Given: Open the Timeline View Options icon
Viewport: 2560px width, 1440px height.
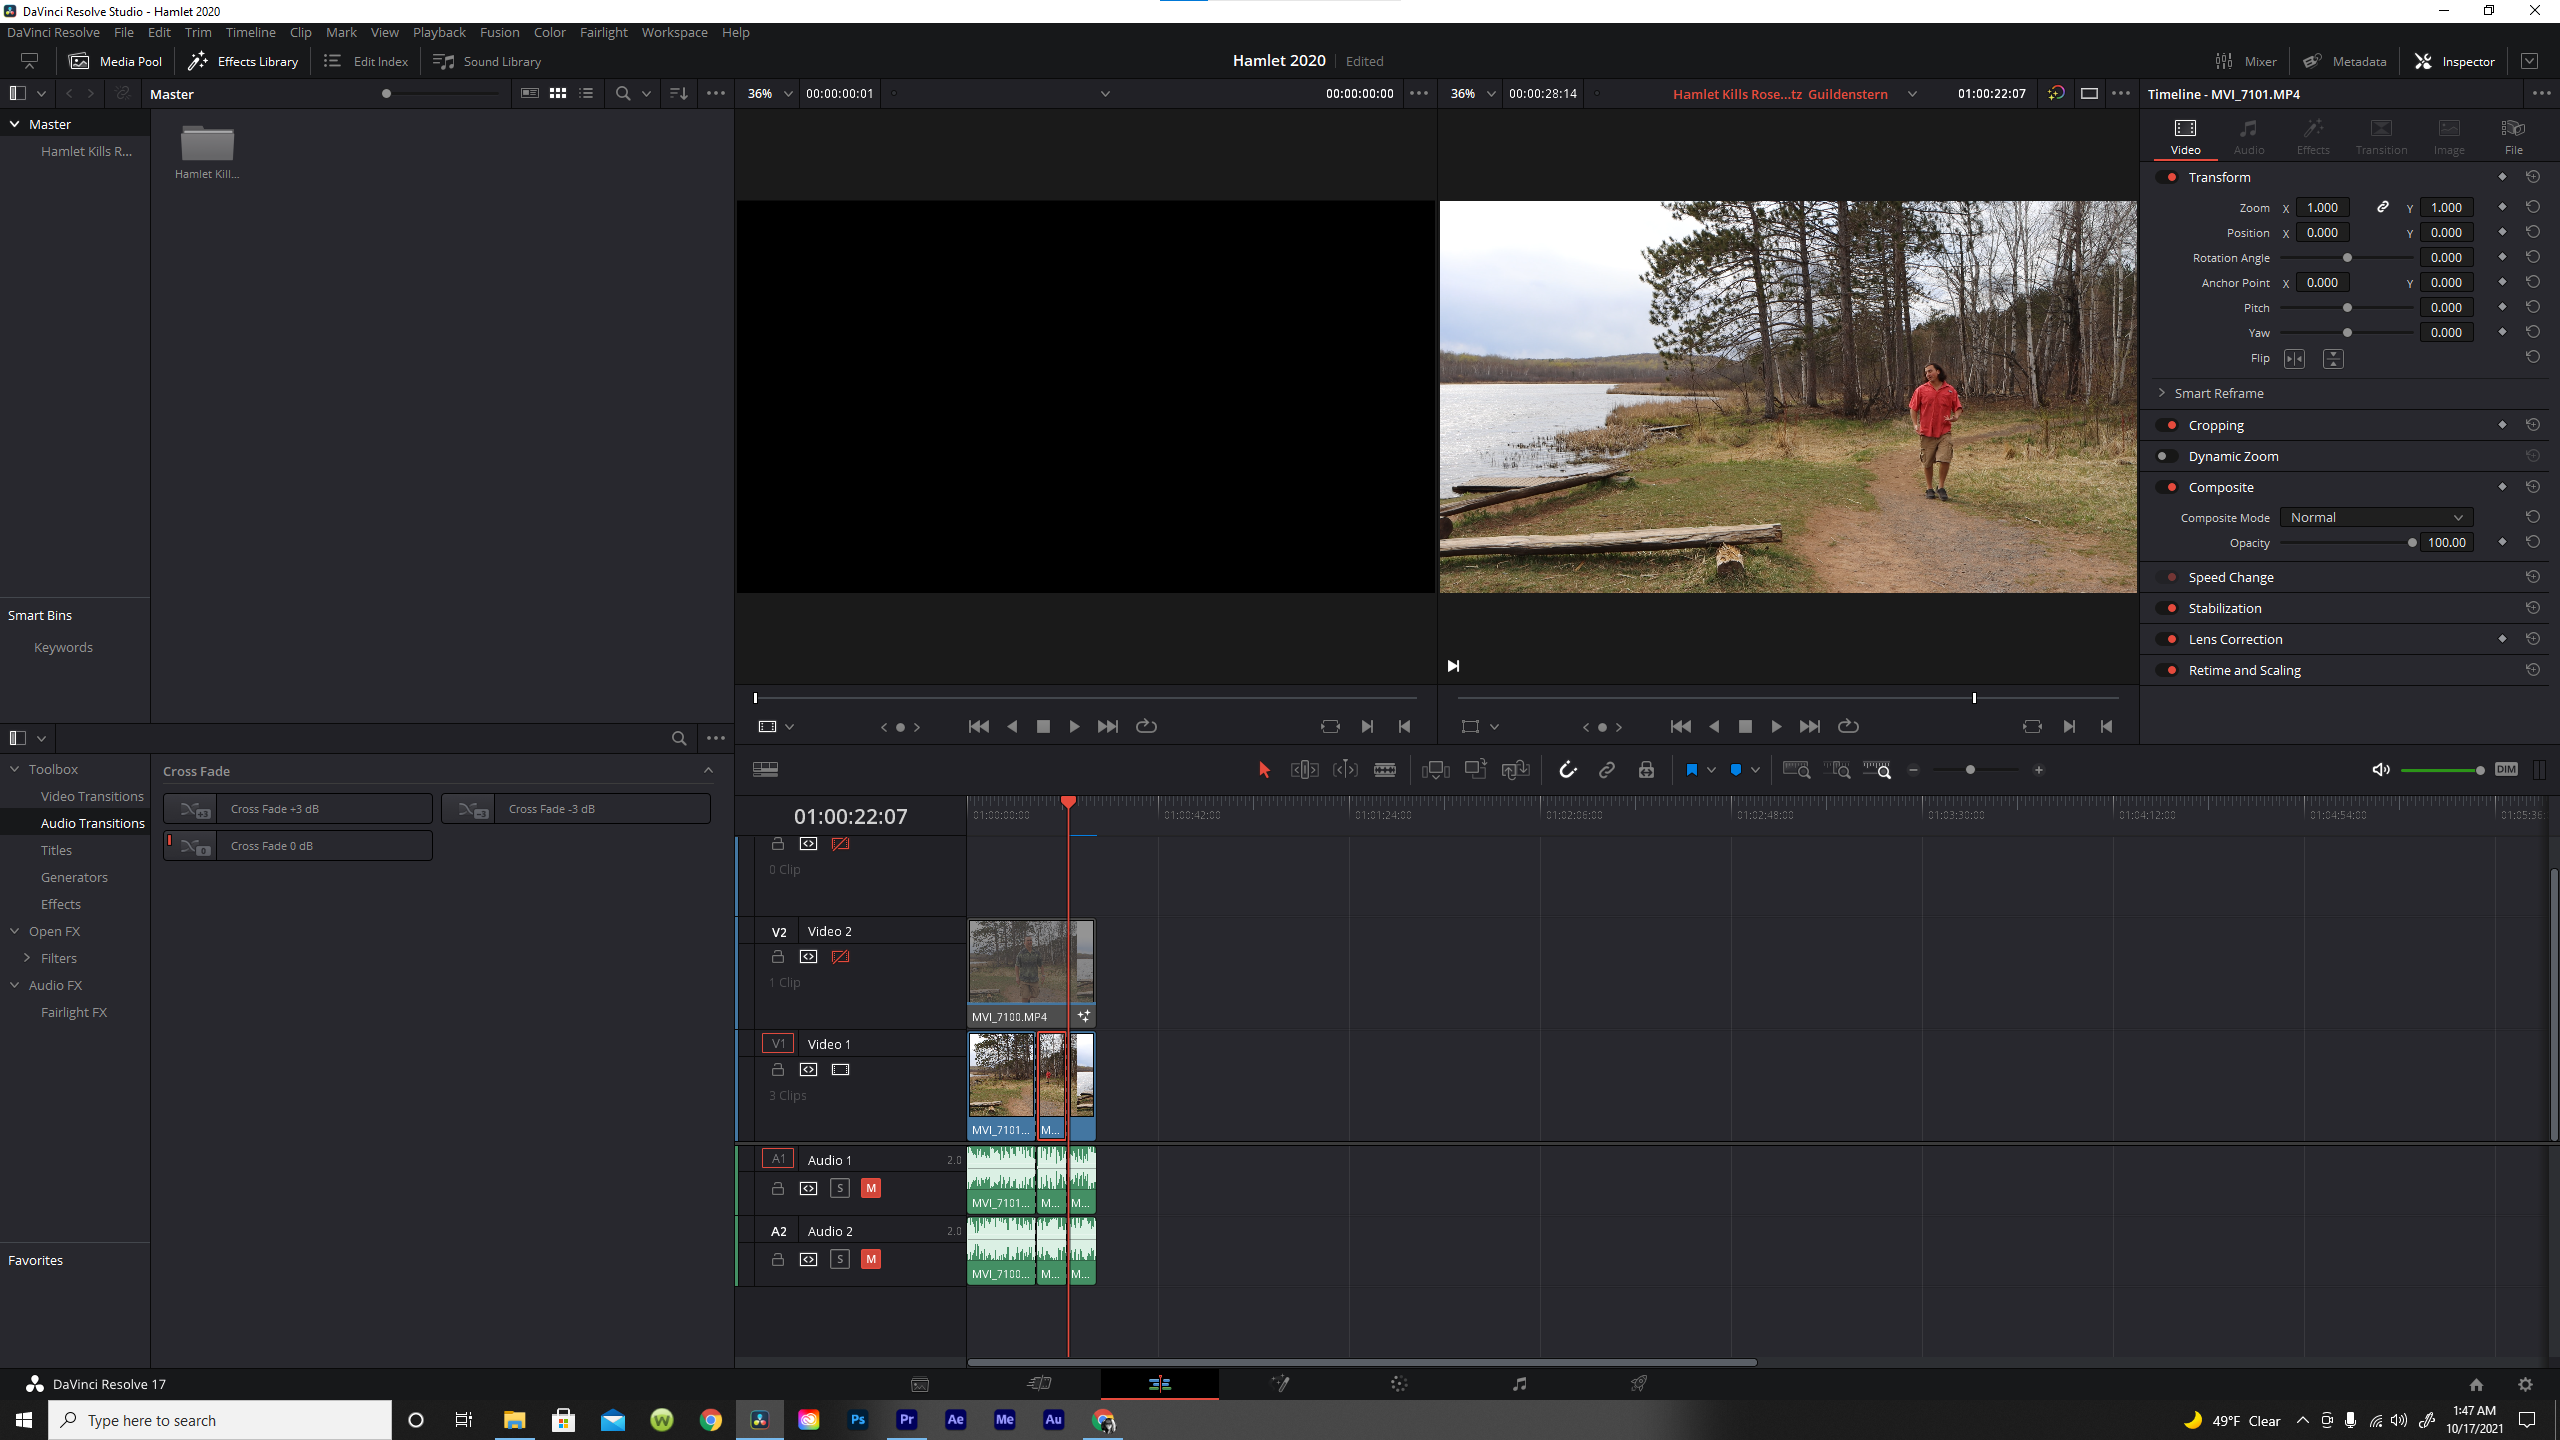Looking at the screenshot, I should (766, 769).
